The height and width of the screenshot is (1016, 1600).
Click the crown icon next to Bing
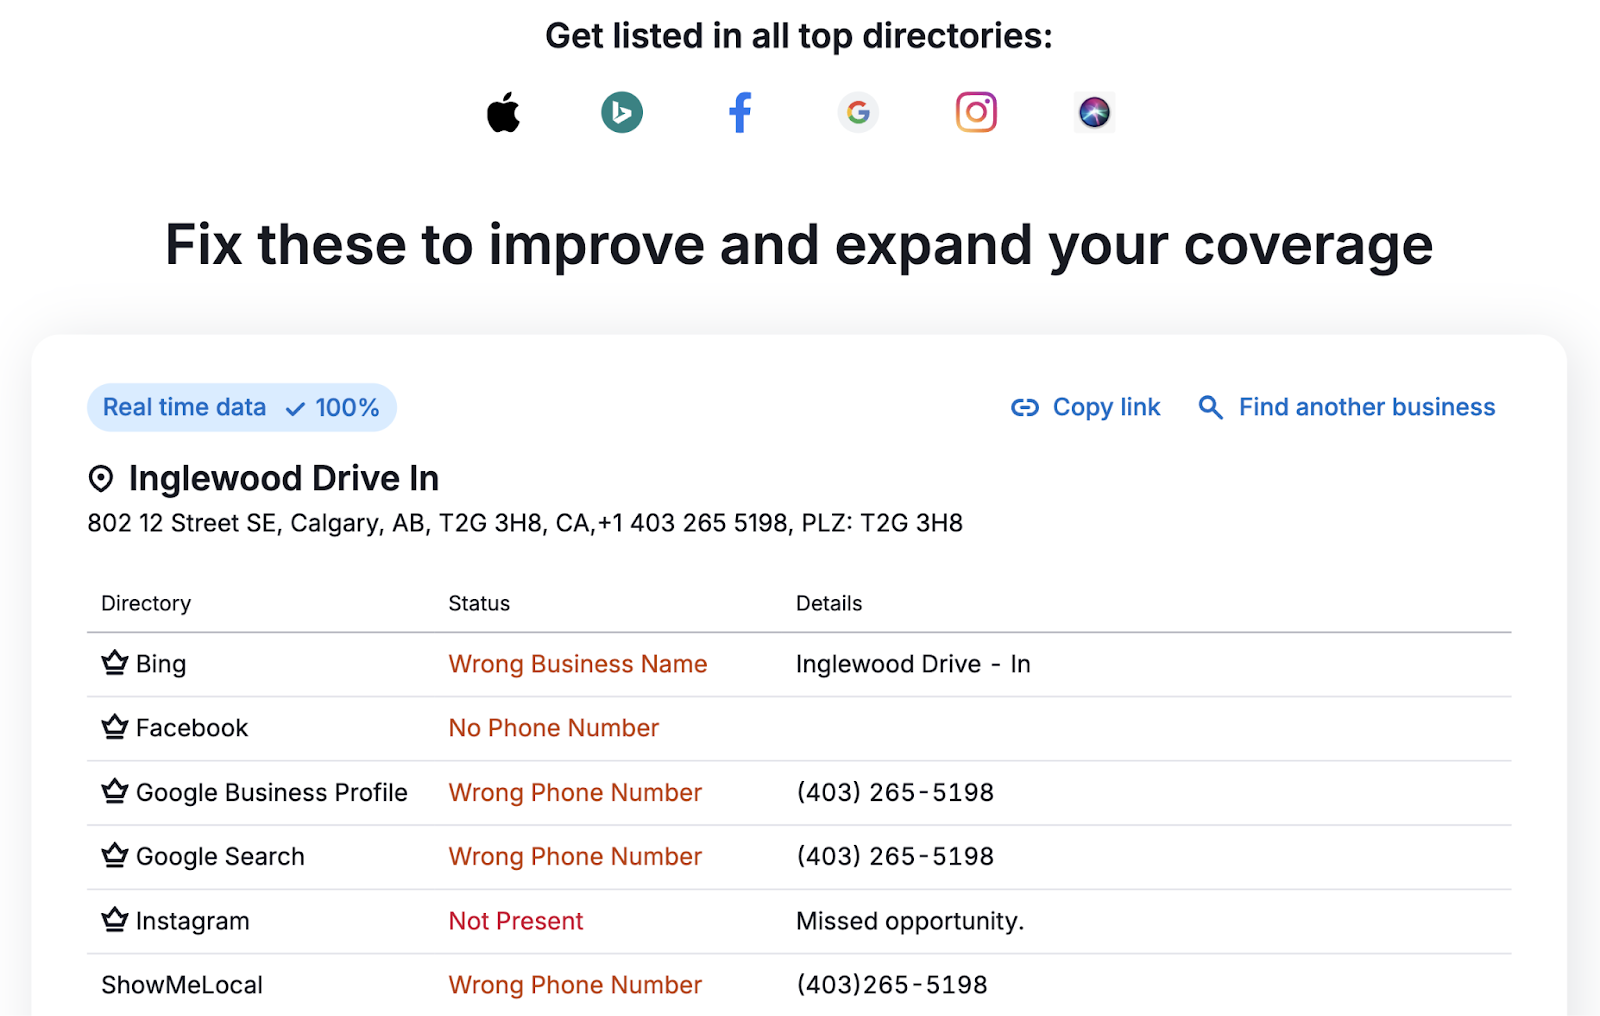click(x=113, y=663)
